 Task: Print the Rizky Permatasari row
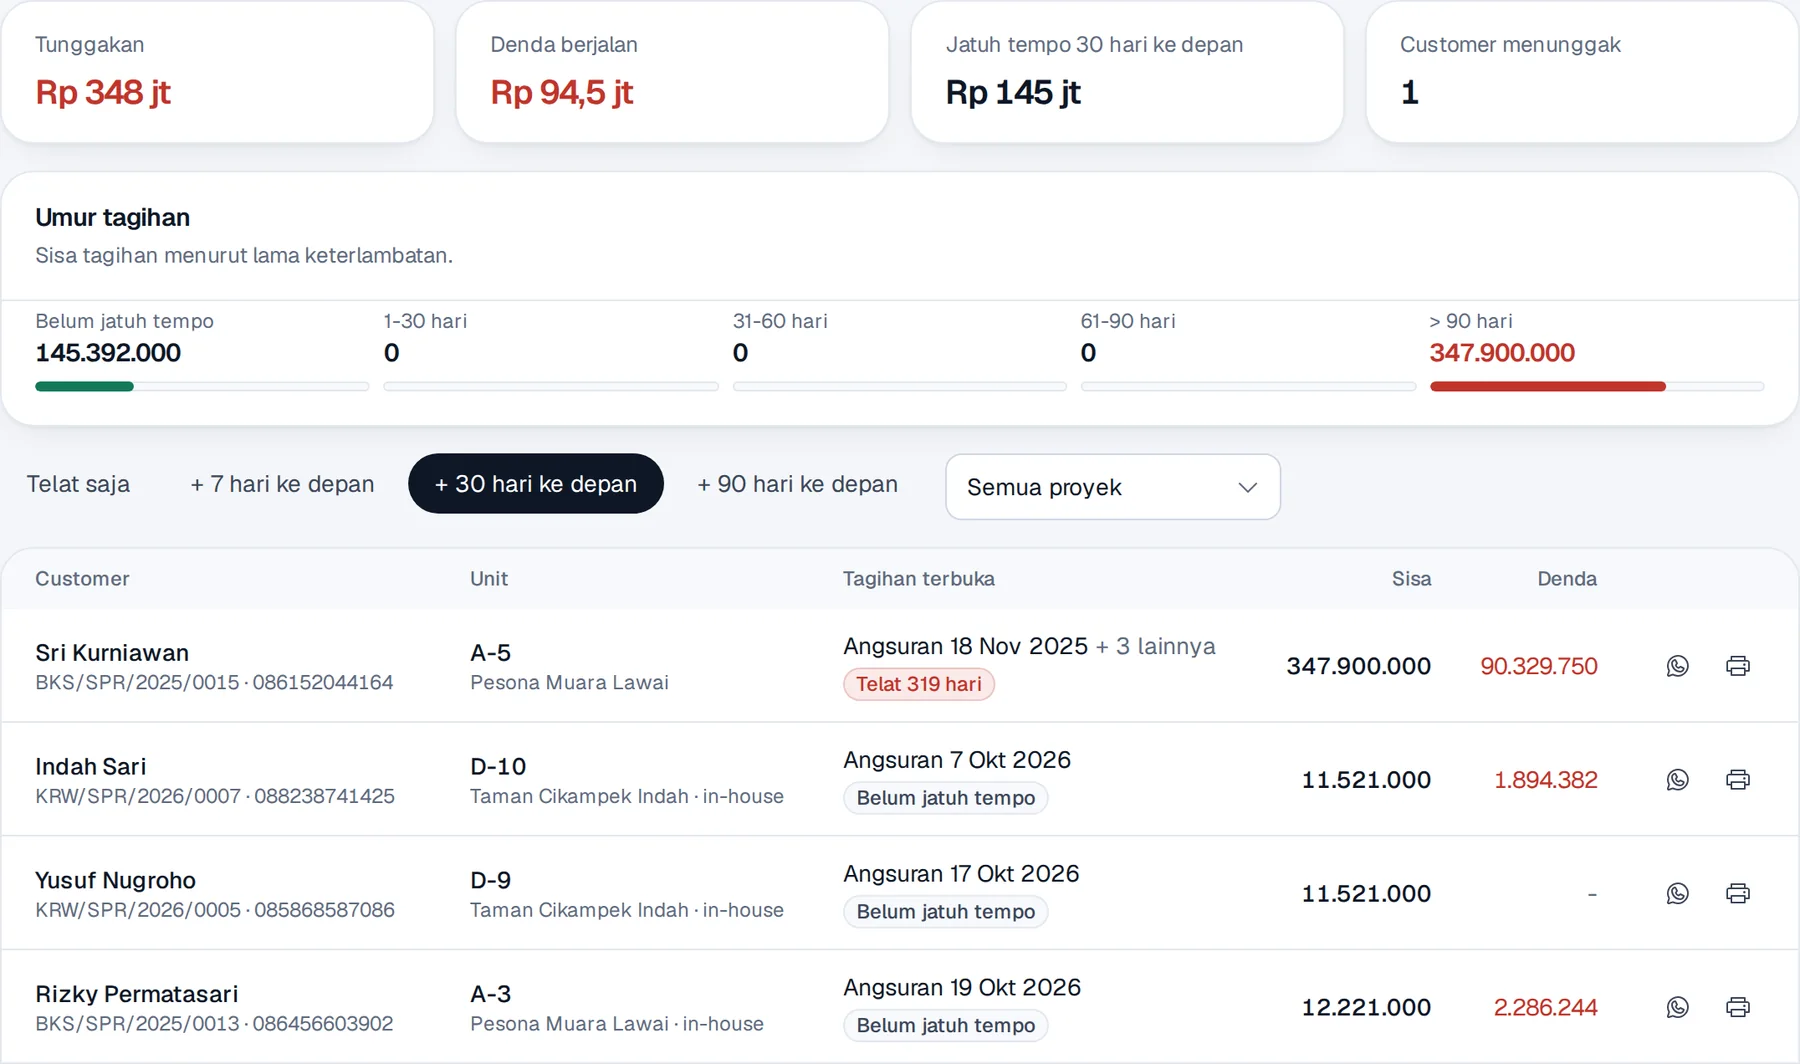pos(1738,1008)
